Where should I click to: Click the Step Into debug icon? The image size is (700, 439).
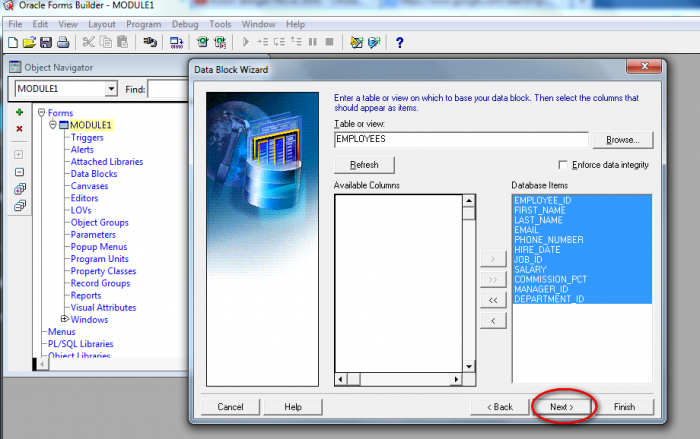(262, 42)
